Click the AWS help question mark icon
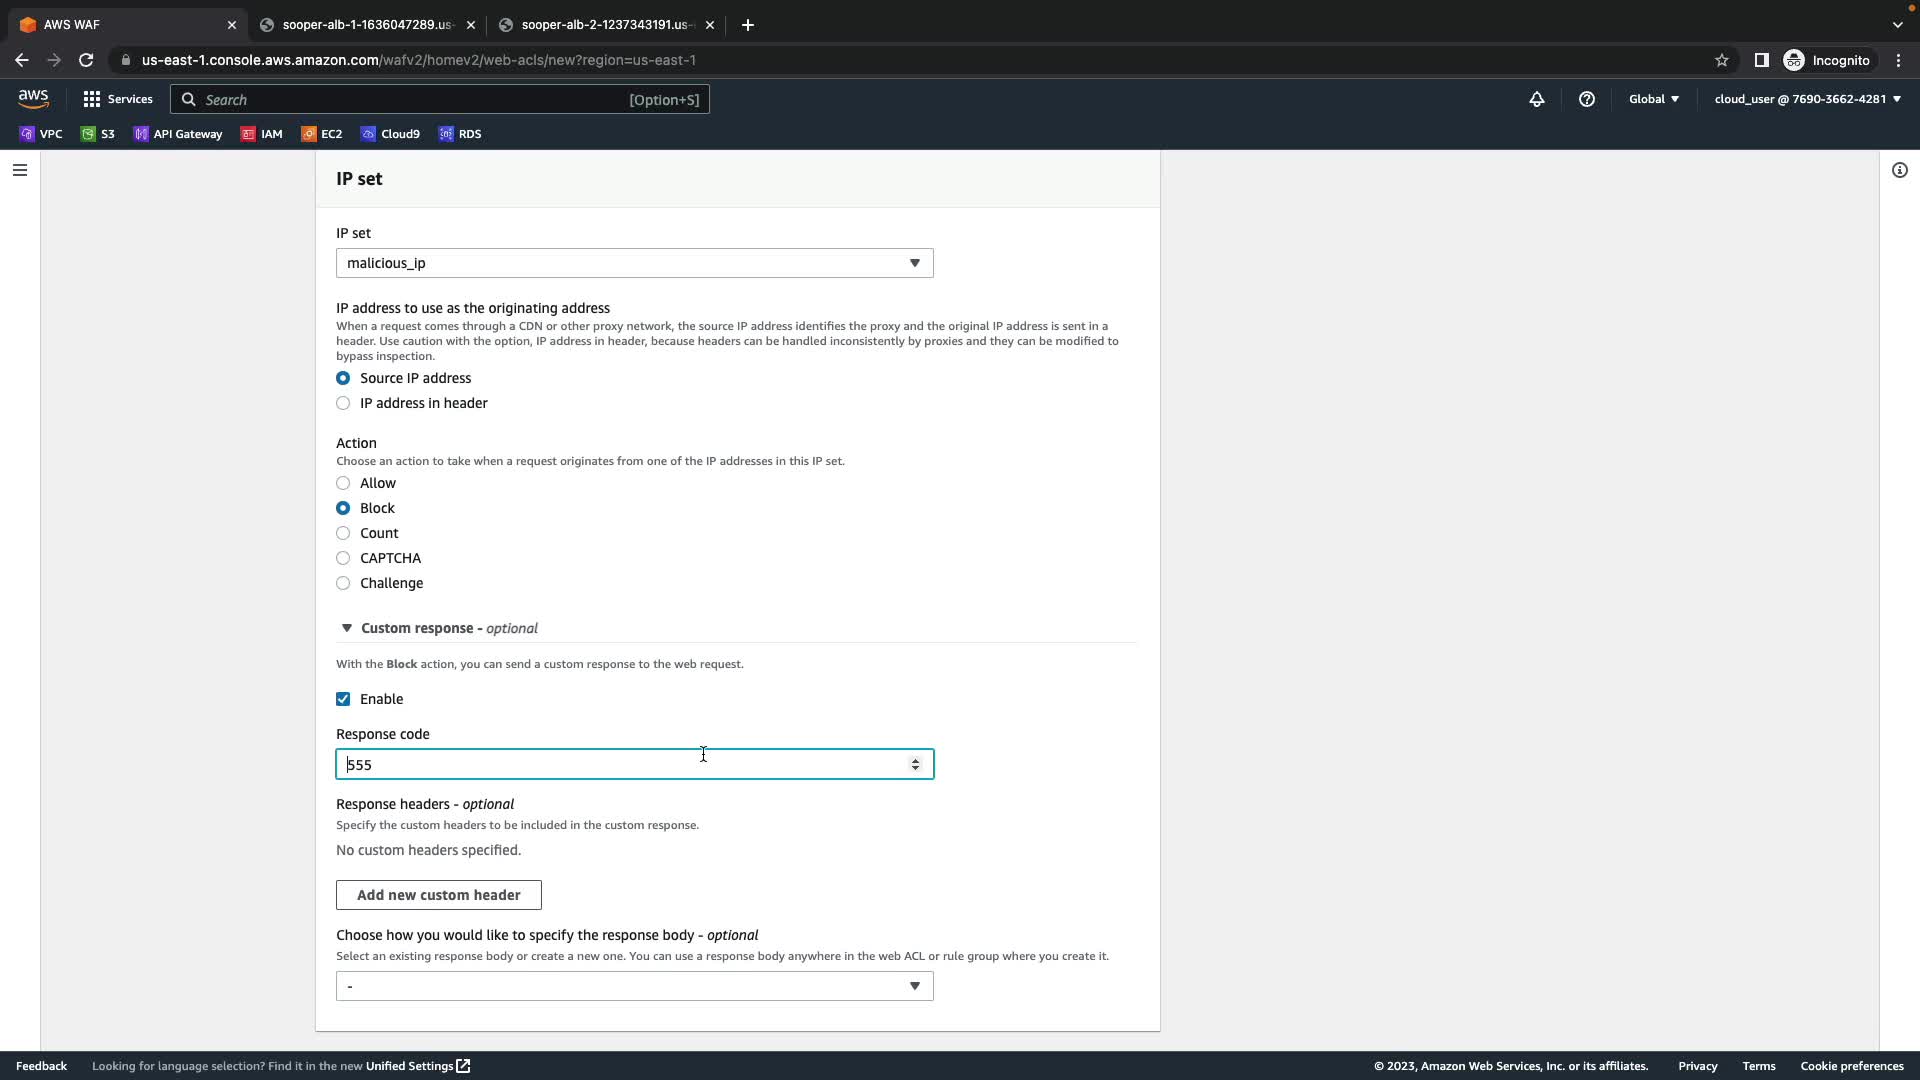This screenshot has width=1920, height=1080. [1586, 99]
